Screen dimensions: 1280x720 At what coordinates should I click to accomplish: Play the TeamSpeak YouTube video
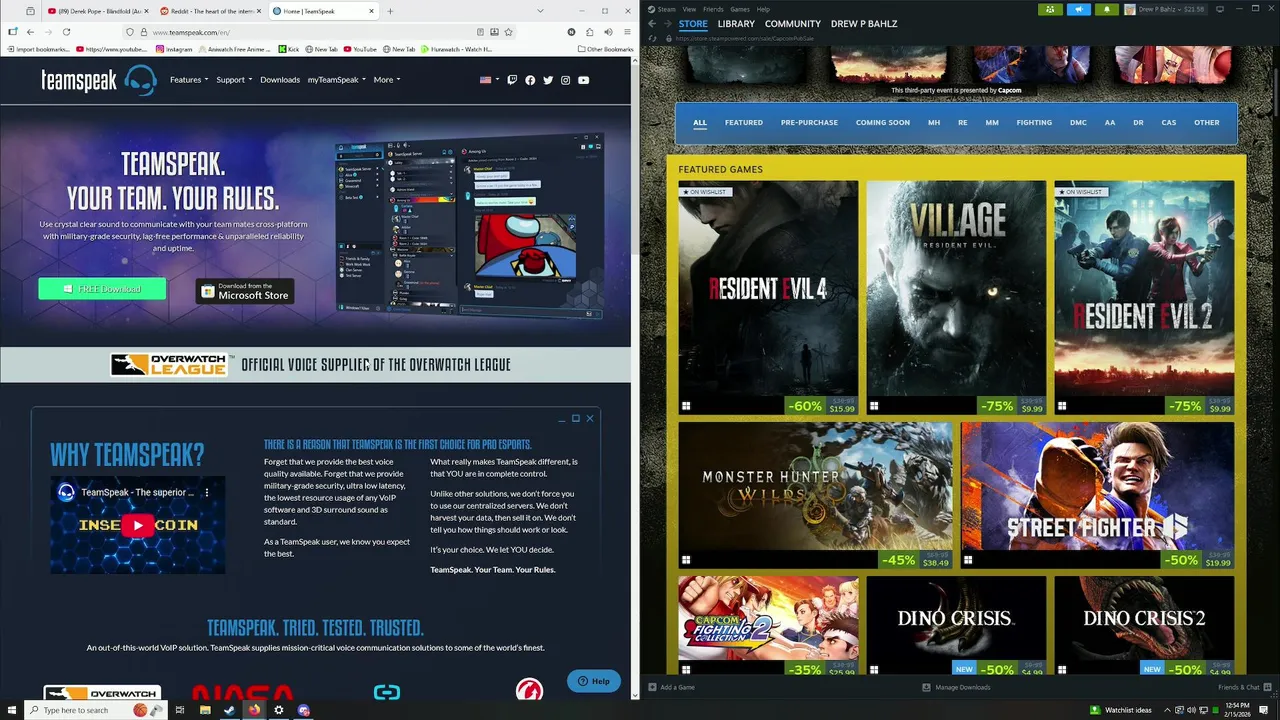138,525
